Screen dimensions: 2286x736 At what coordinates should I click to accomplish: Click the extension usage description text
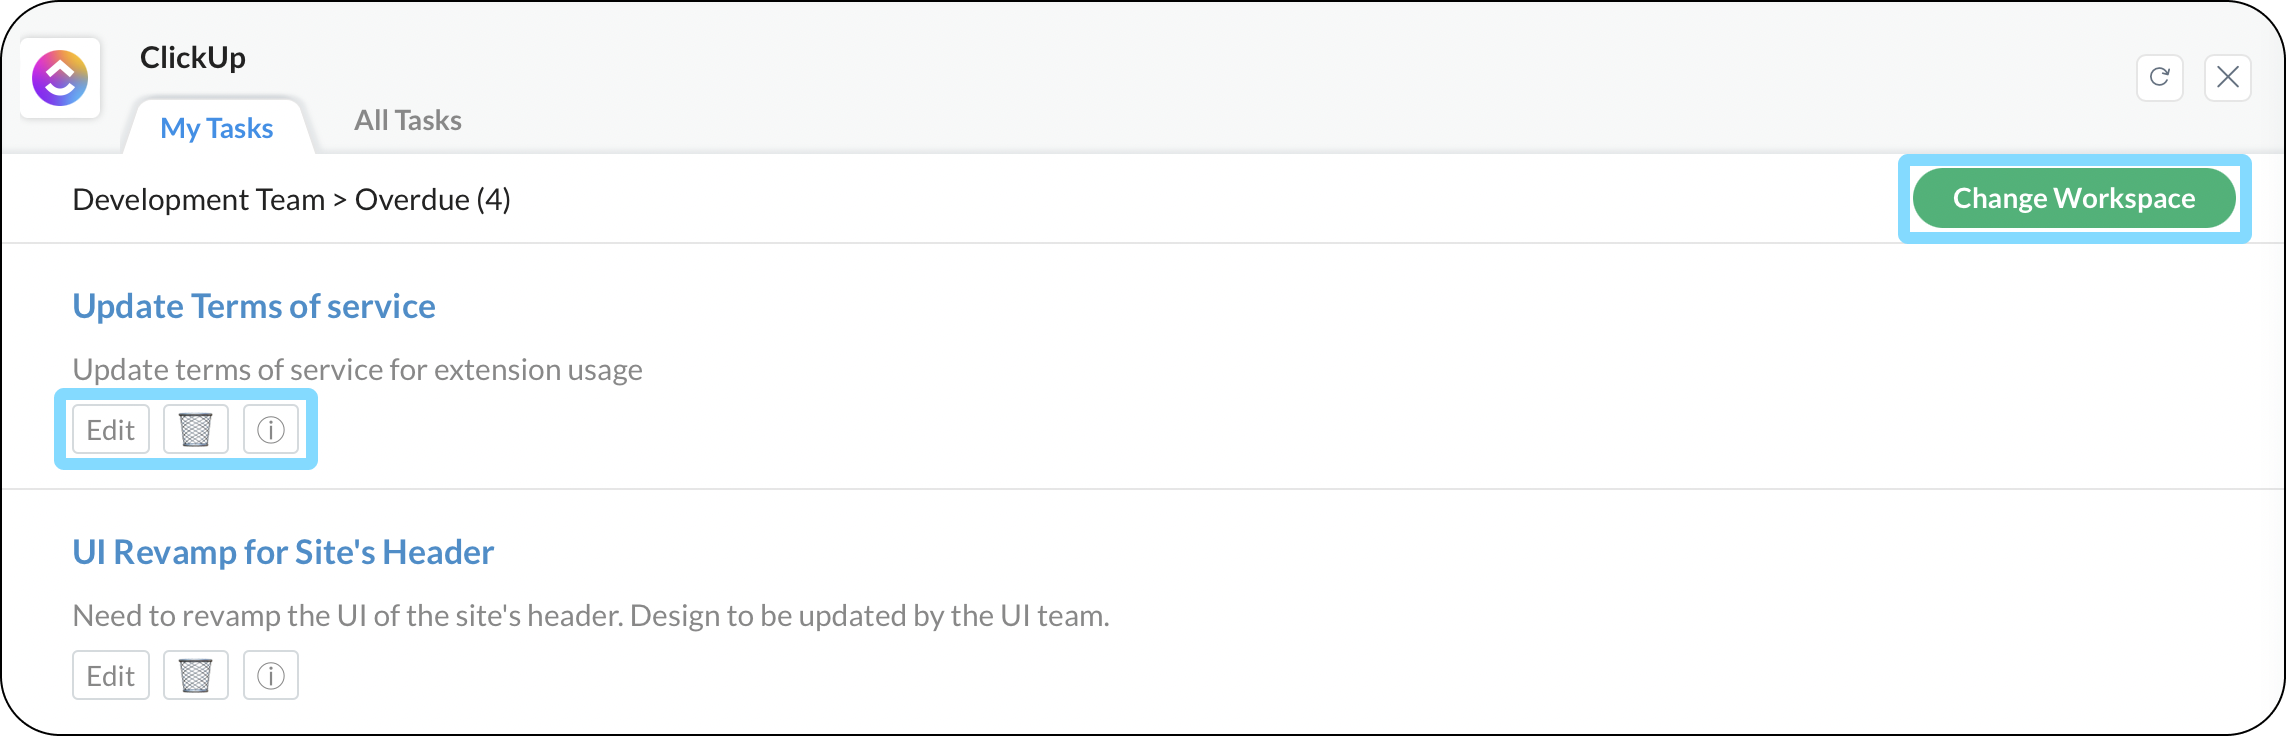[357, 370]
